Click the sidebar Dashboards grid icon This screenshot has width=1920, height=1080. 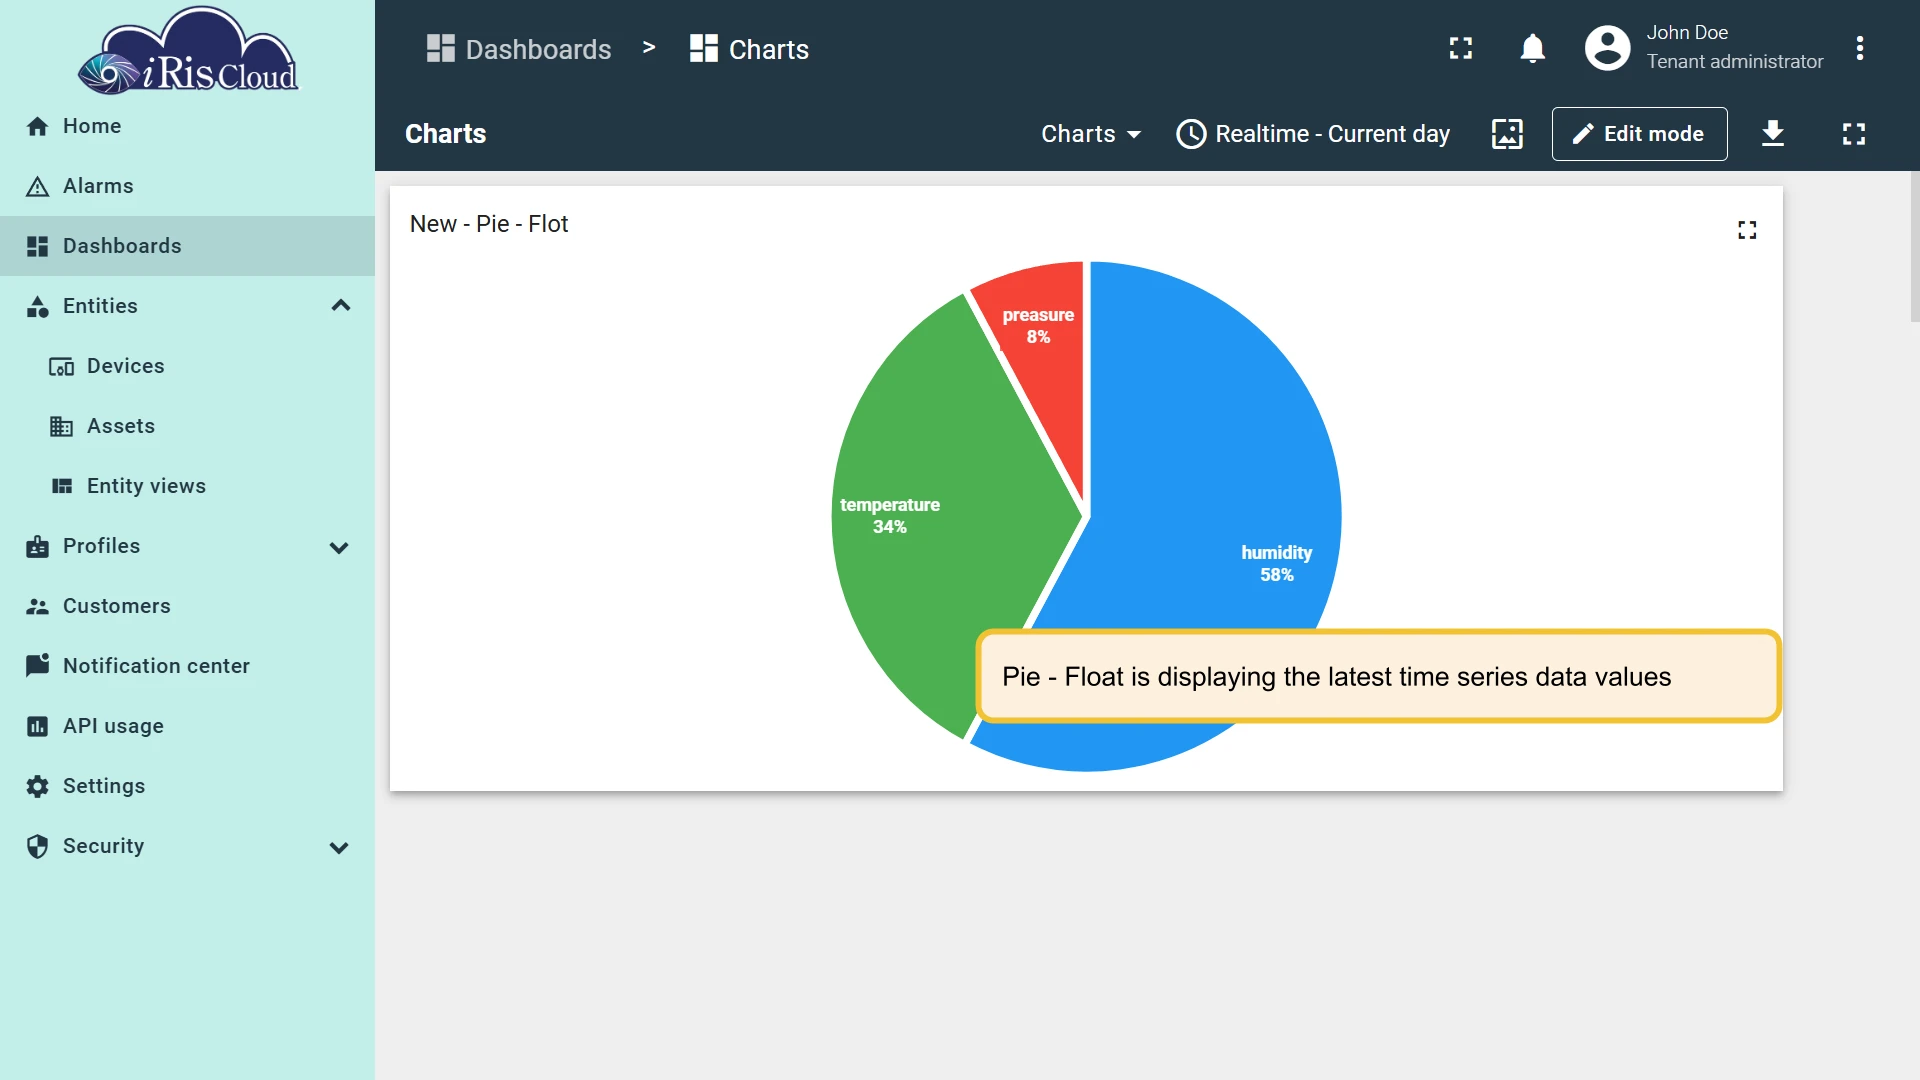pos(37,246)
